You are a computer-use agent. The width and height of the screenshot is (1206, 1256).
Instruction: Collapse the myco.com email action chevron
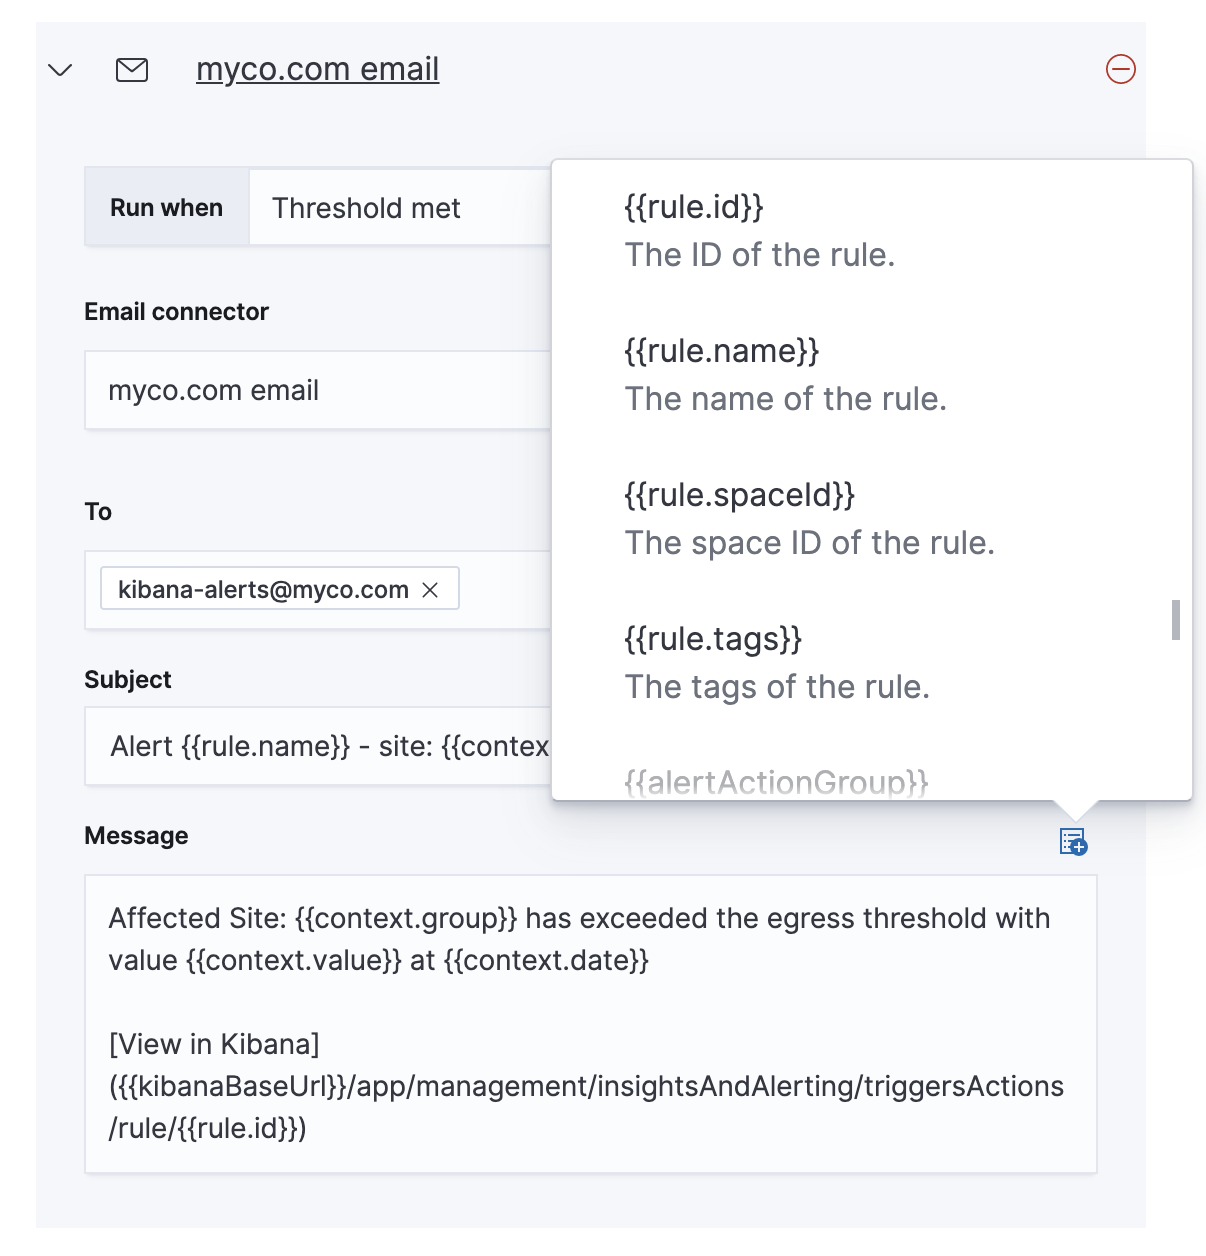click(x=60, y=70)
